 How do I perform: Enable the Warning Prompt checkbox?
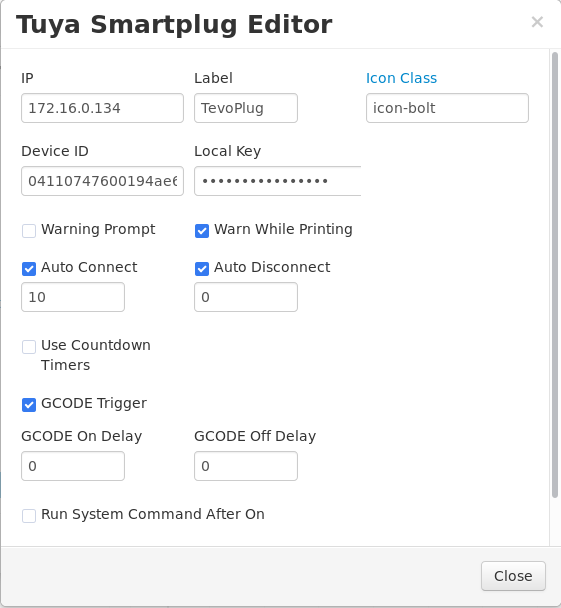(29, 231)
